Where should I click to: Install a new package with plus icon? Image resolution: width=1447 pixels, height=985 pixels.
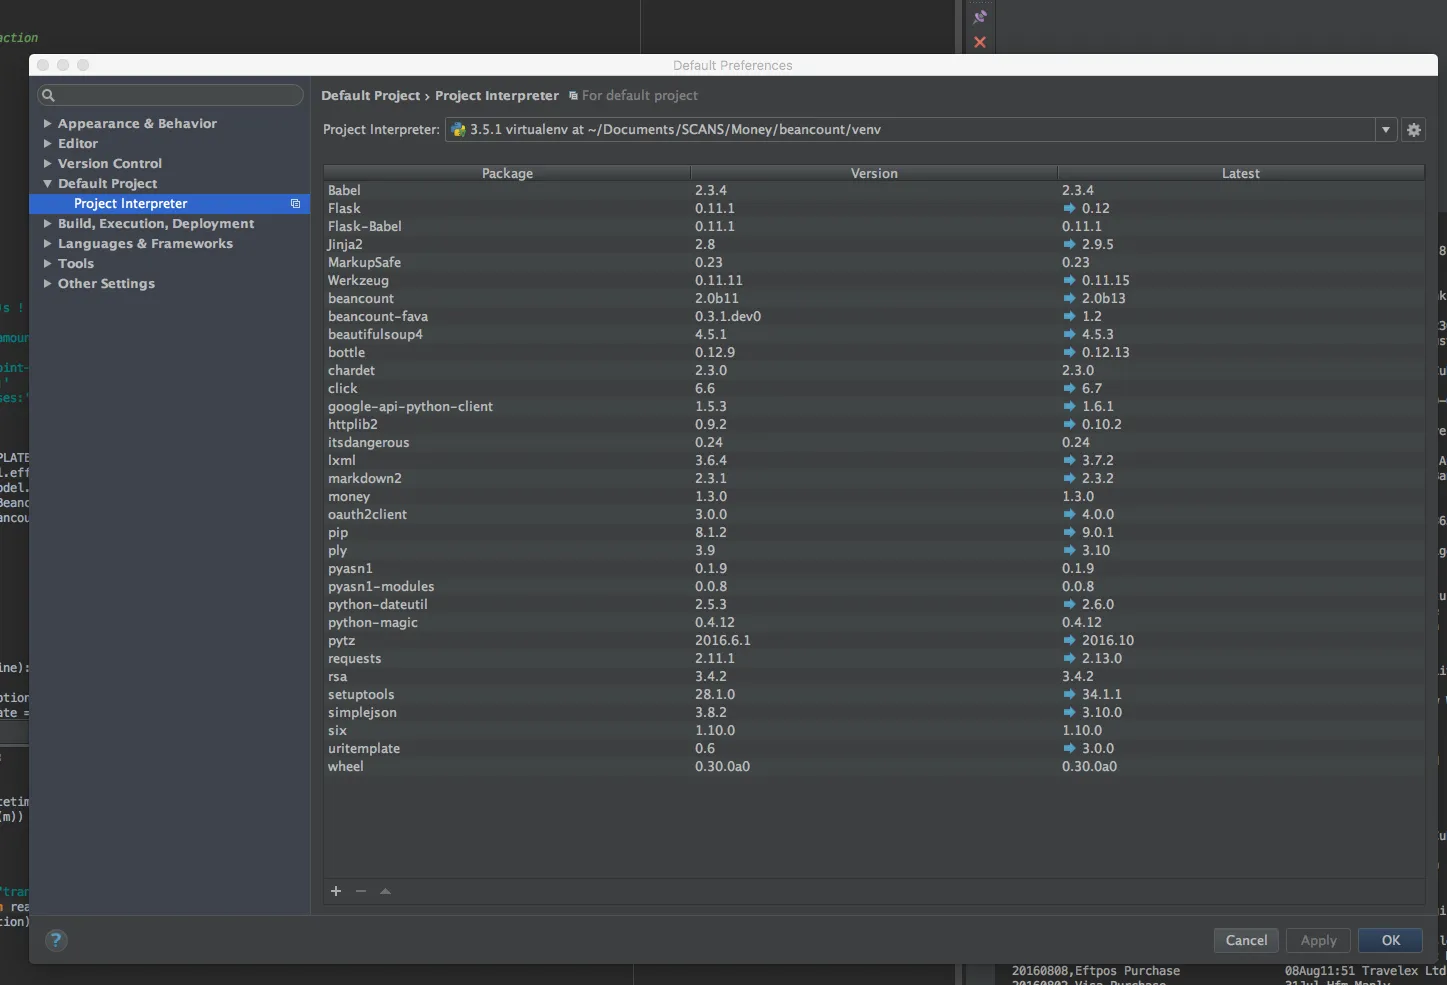(x=336, y=891)
